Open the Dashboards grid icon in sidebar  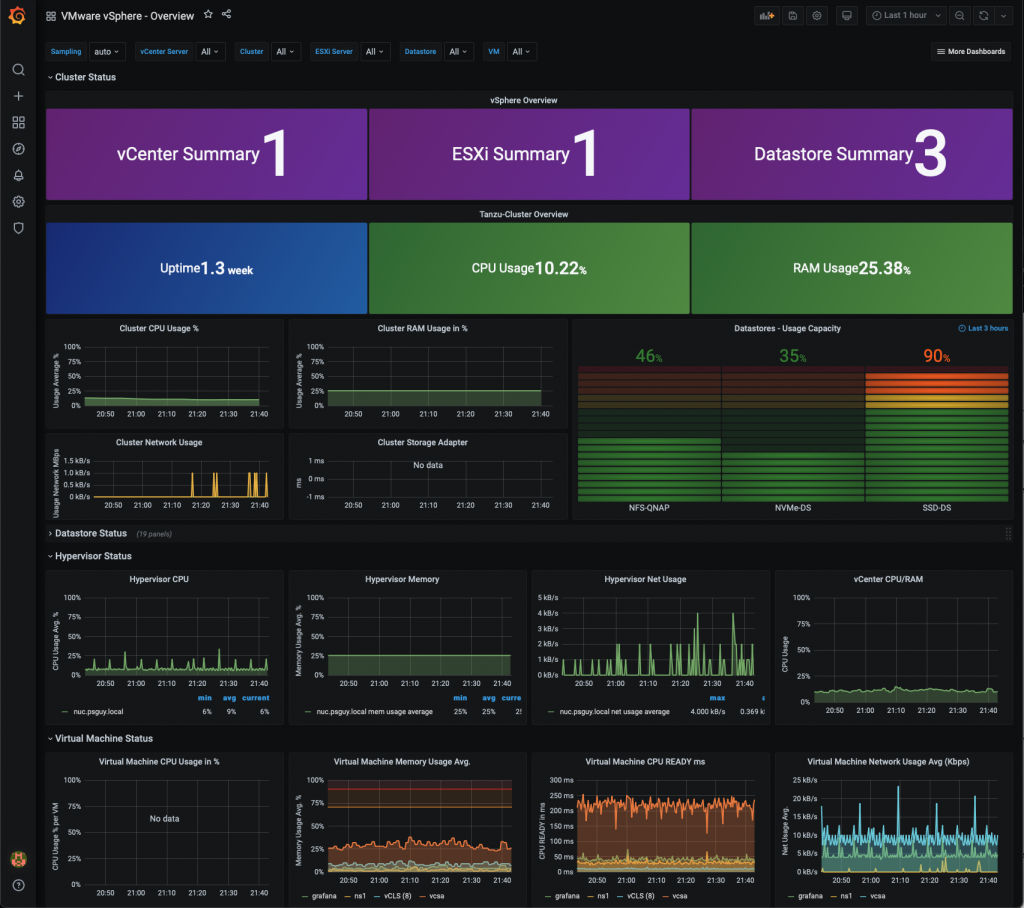(x=18, y=122)
